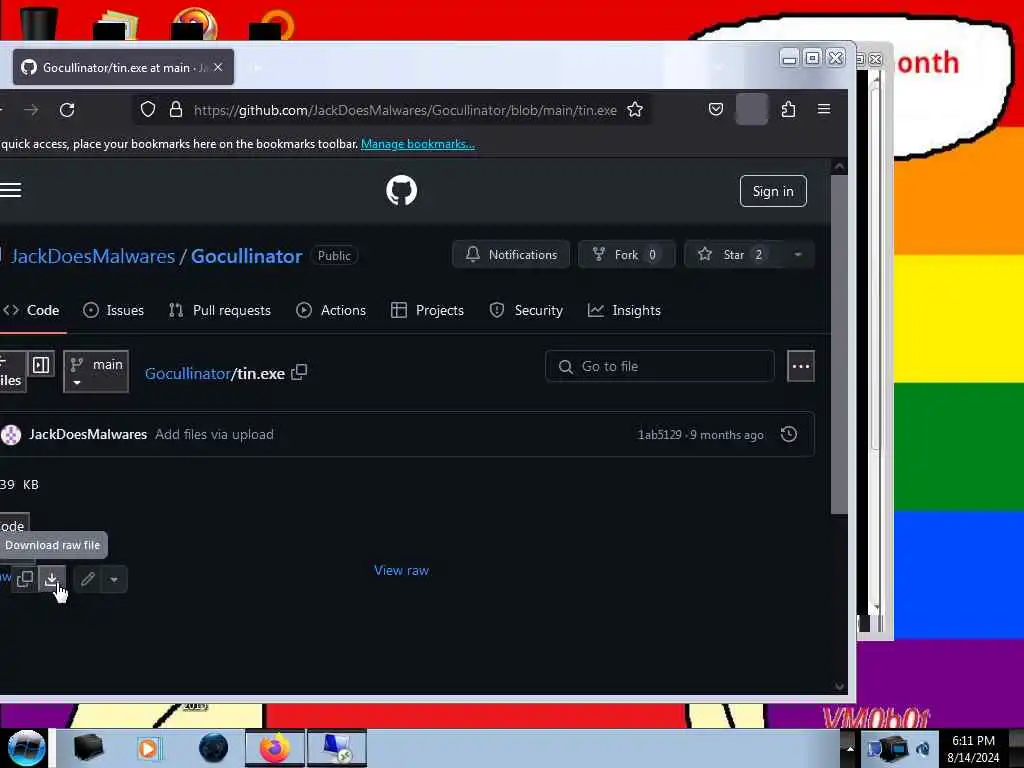Open JackDoesMalwares owner link in repository title
Screen dimensions: 1024x768
click(93, 256)
